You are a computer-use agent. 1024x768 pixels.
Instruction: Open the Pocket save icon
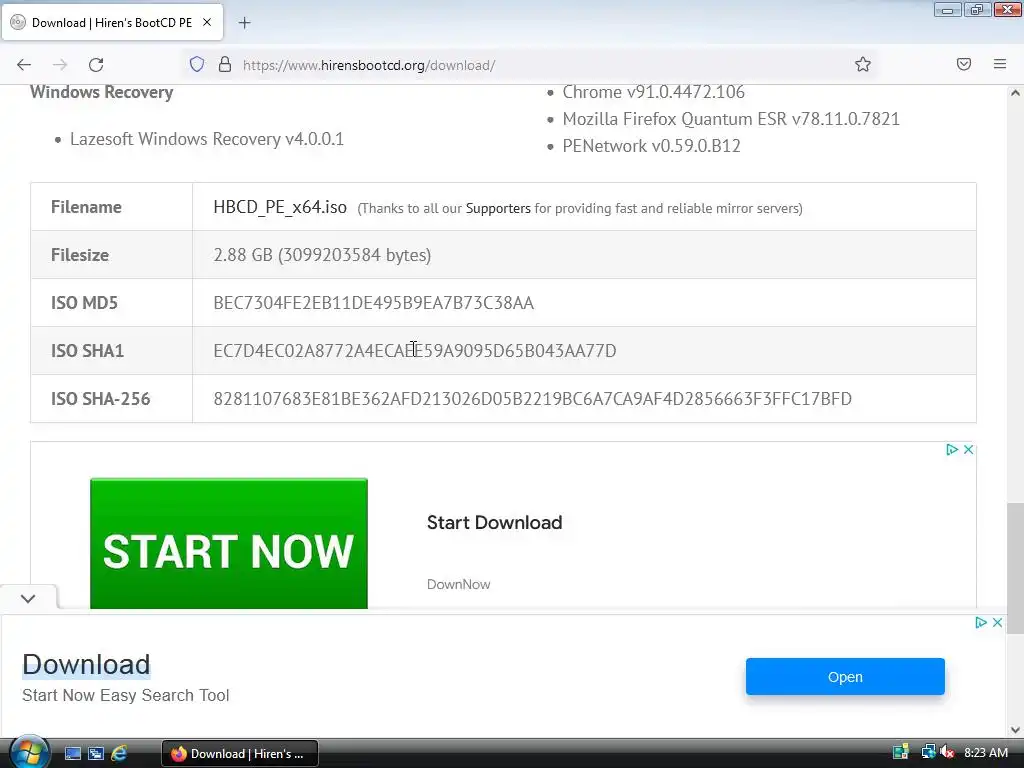964,64
